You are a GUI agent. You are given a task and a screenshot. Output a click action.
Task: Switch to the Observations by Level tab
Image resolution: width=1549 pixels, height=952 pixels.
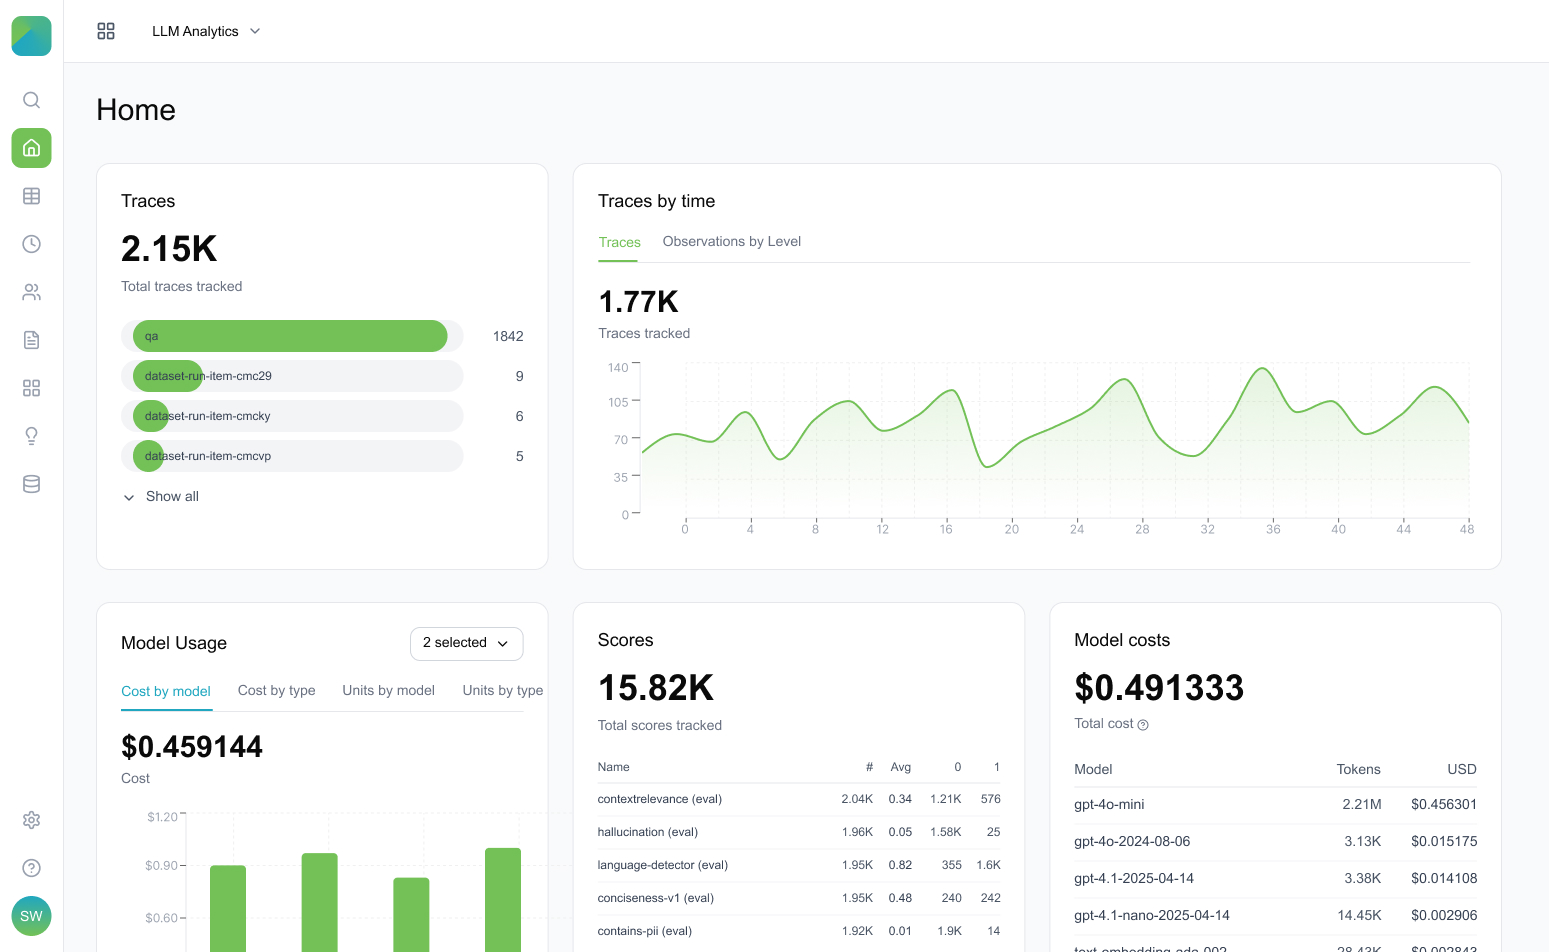point(731,241)
